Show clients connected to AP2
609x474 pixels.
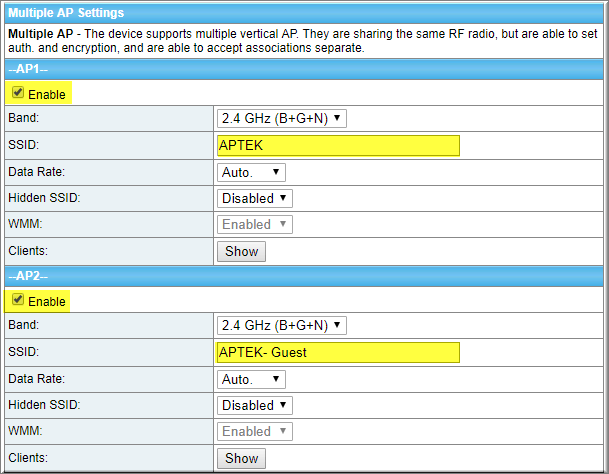coord(241,458)
